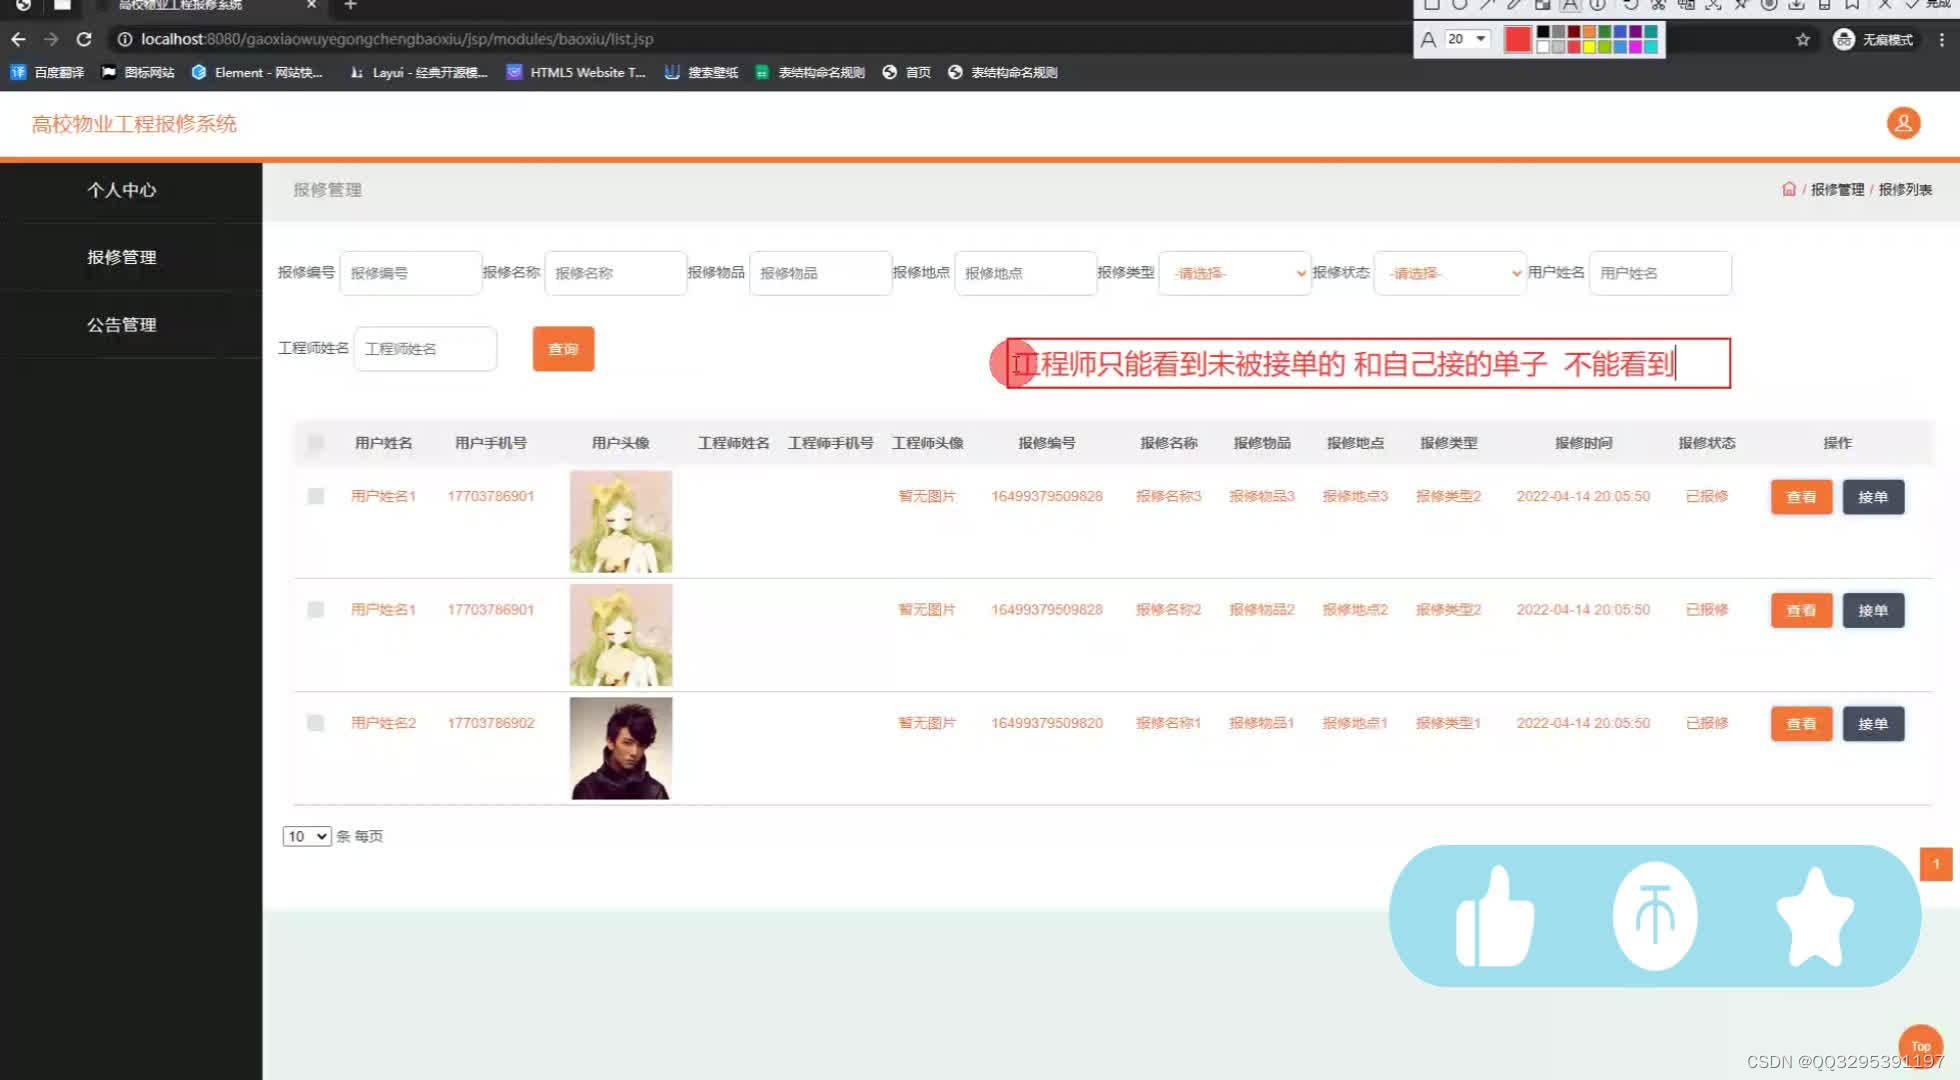Click the 报修列表 breadcrumb item

click(x=1905, y=189)
